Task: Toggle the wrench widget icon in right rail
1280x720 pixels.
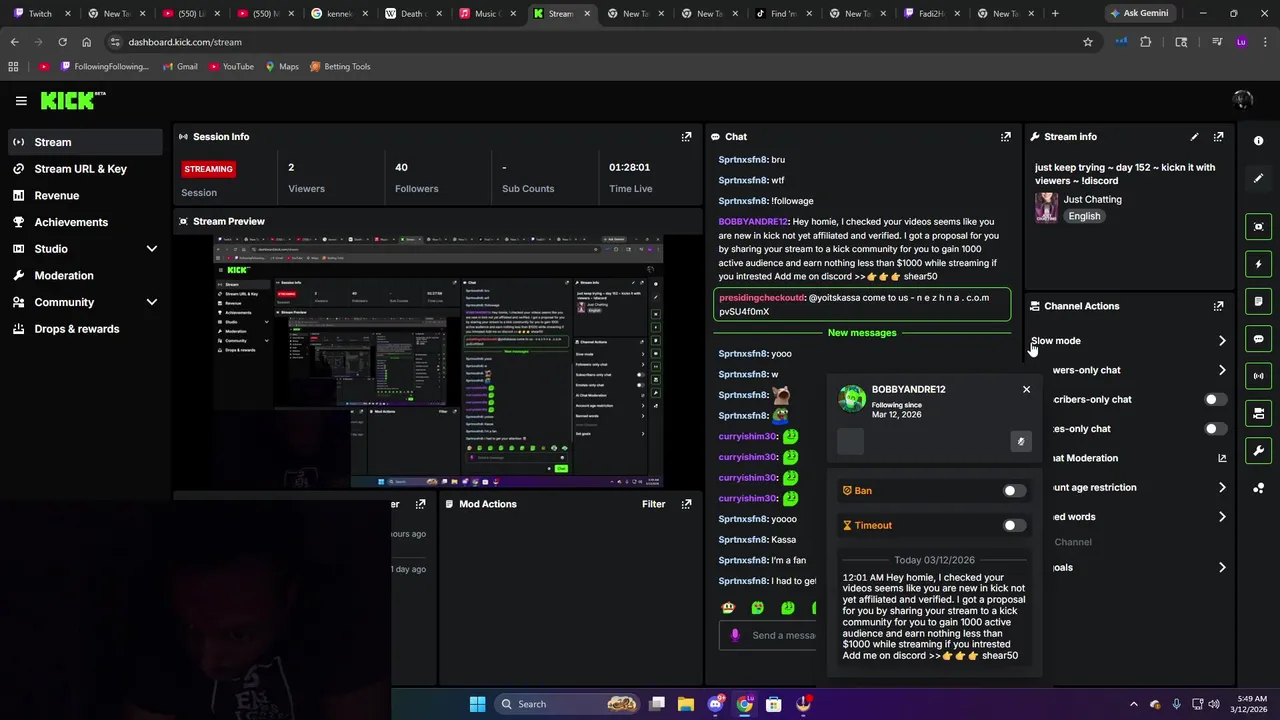Action: (x=1258, y=451)
